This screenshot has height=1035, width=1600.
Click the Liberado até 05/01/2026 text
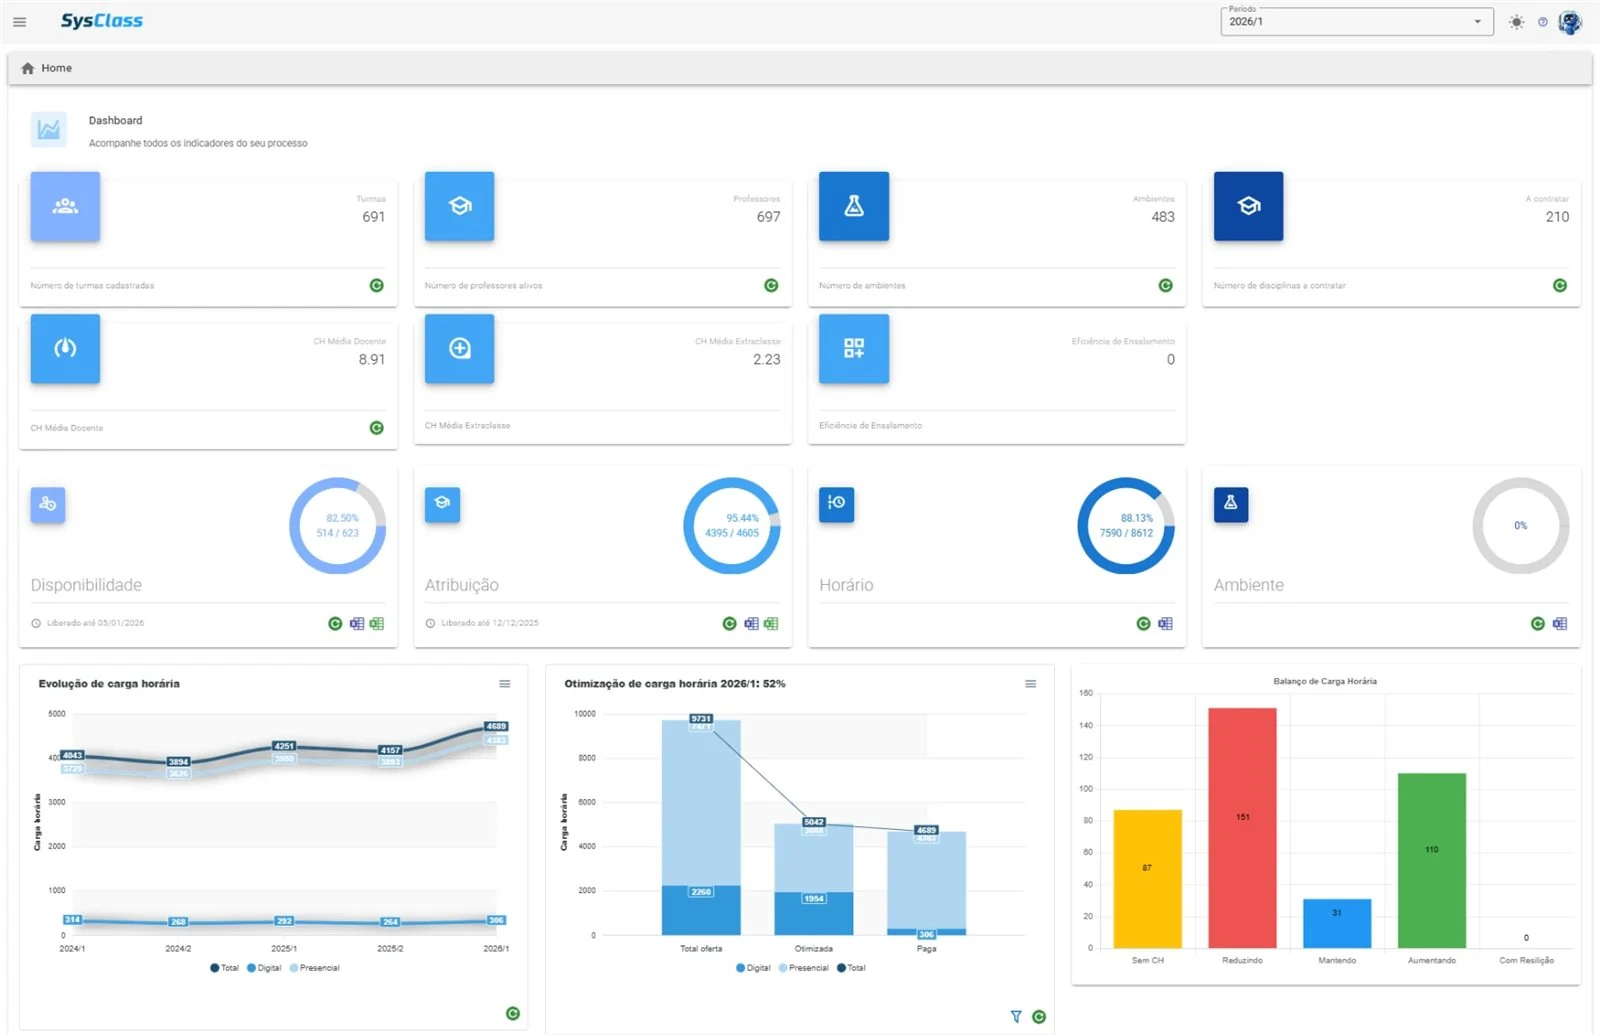pyautogui.click(x=95, y=623)
